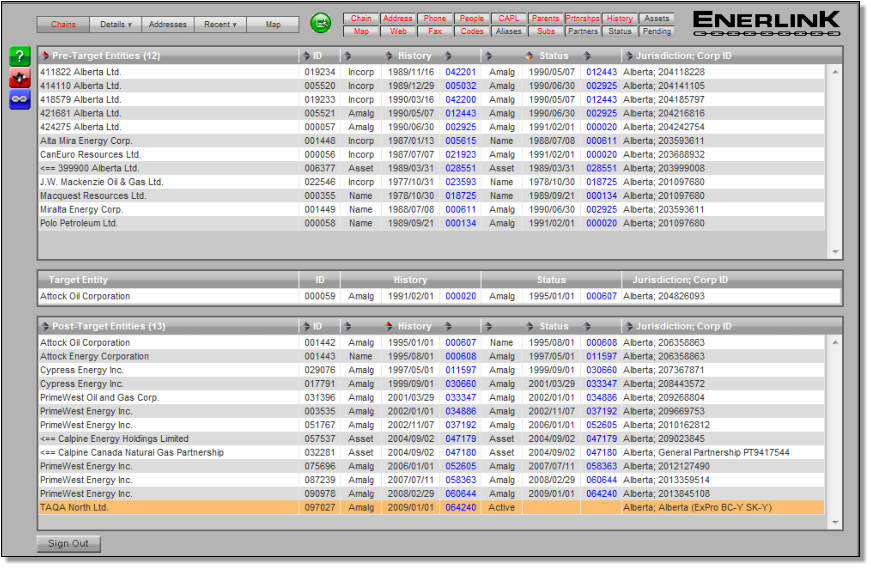Select PrimeWest Oil and Gas Corp. entity
The width and height of the screenshot is (871, 569).
coord(99,398)
